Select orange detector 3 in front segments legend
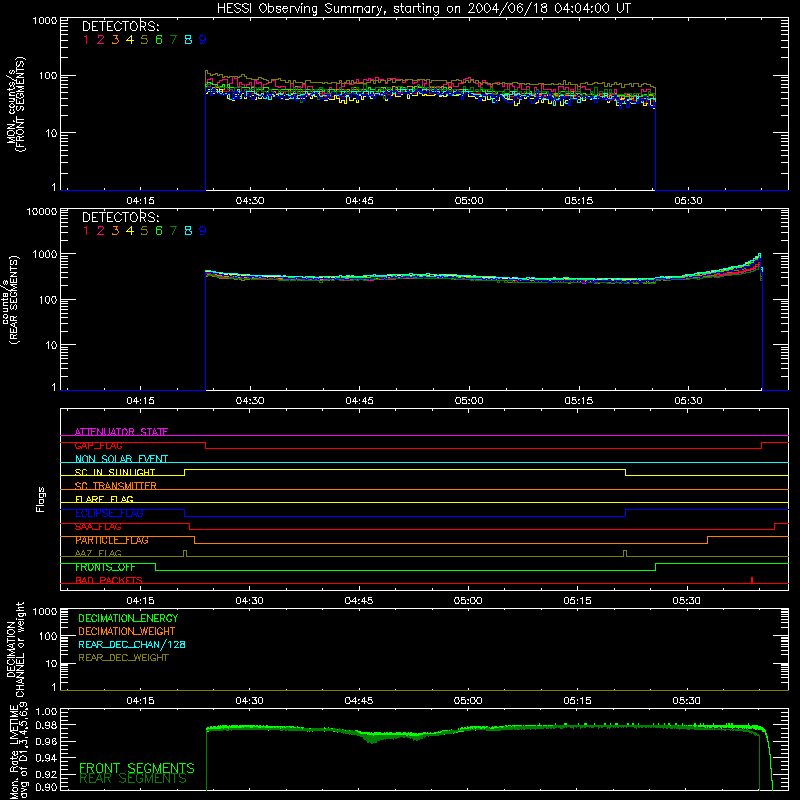The image size is (800, 800). [115, 40]
